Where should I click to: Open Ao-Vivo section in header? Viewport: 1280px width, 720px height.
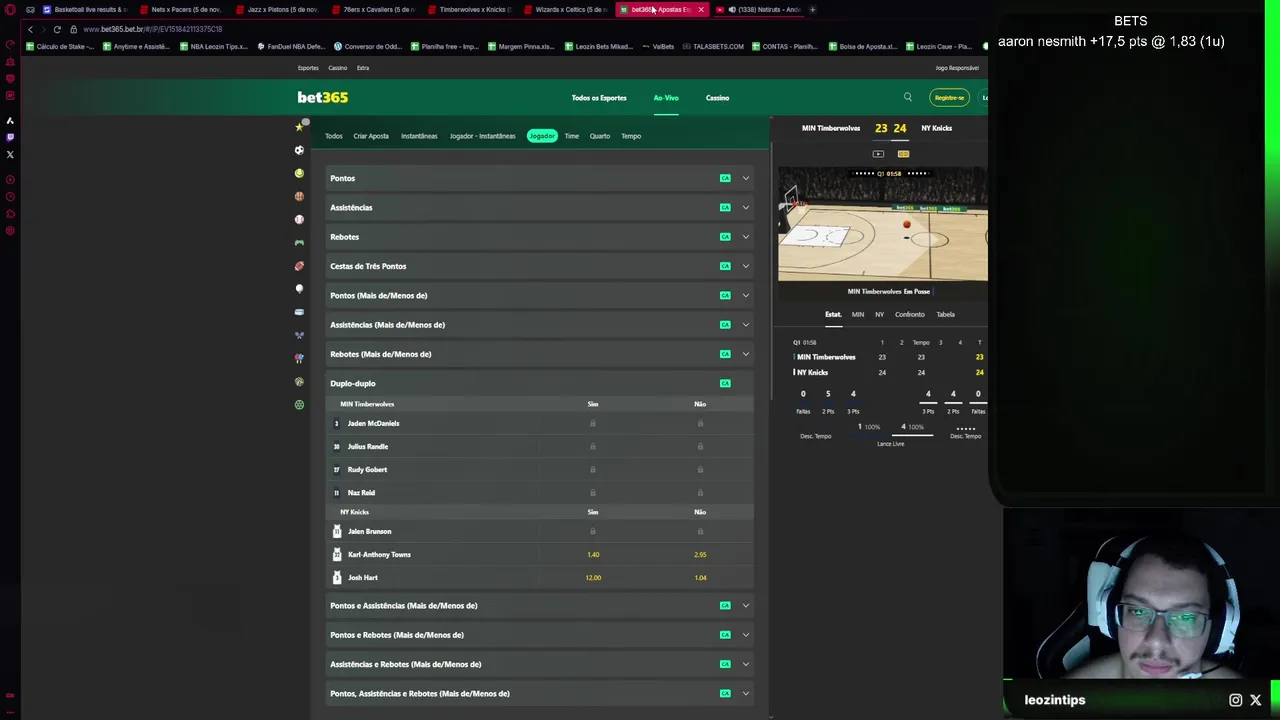tap(666, 98)
